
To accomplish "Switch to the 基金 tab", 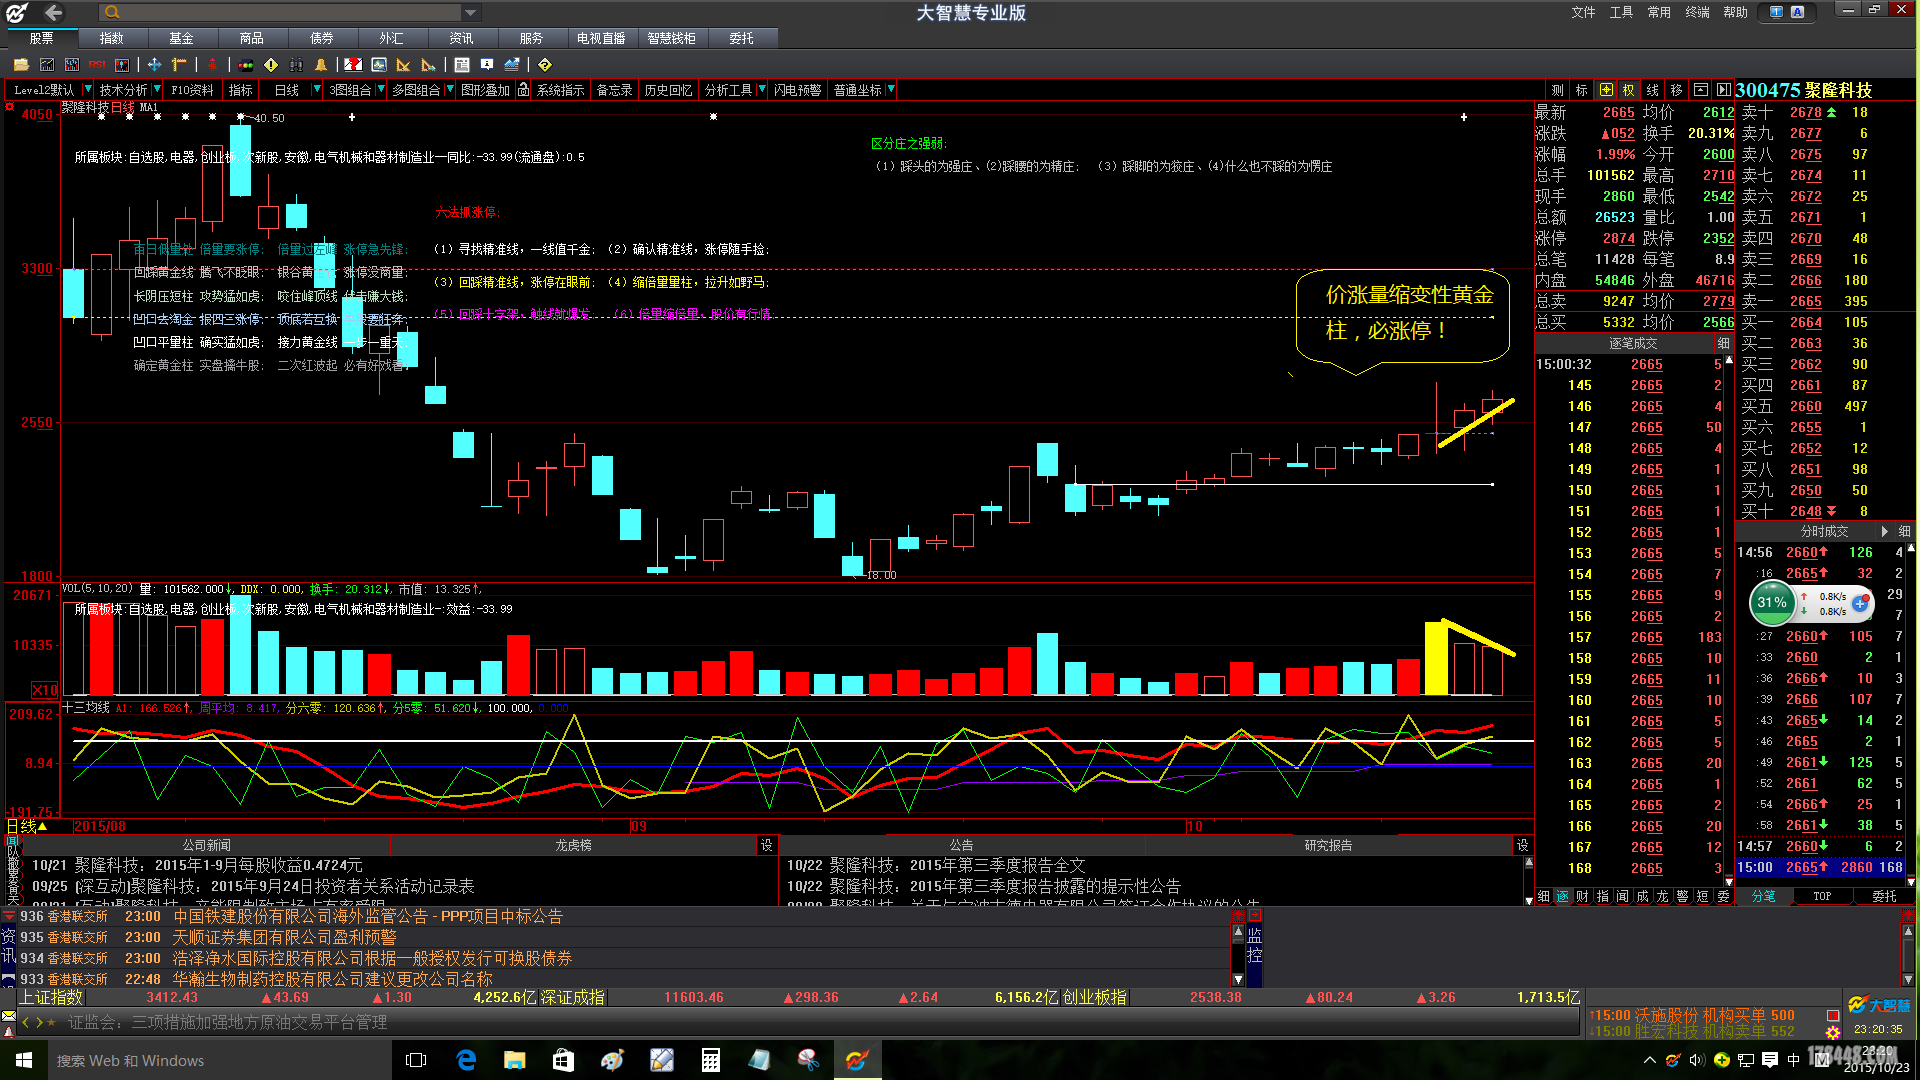I will (182, 38).
